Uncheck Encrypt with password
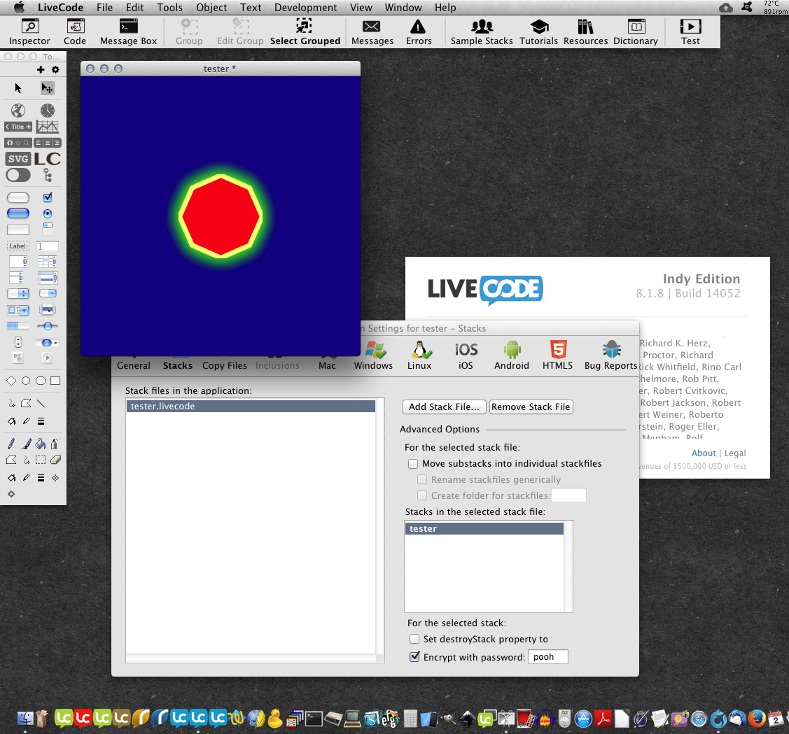Screen dimensions: 789x734 [415, 657]
